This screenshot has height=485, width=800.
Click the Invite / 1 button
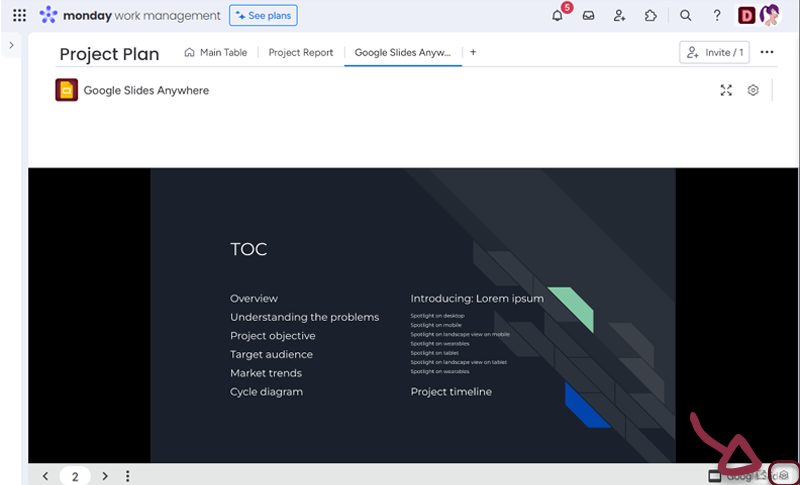pyautogui.click(x=714, y=52)
